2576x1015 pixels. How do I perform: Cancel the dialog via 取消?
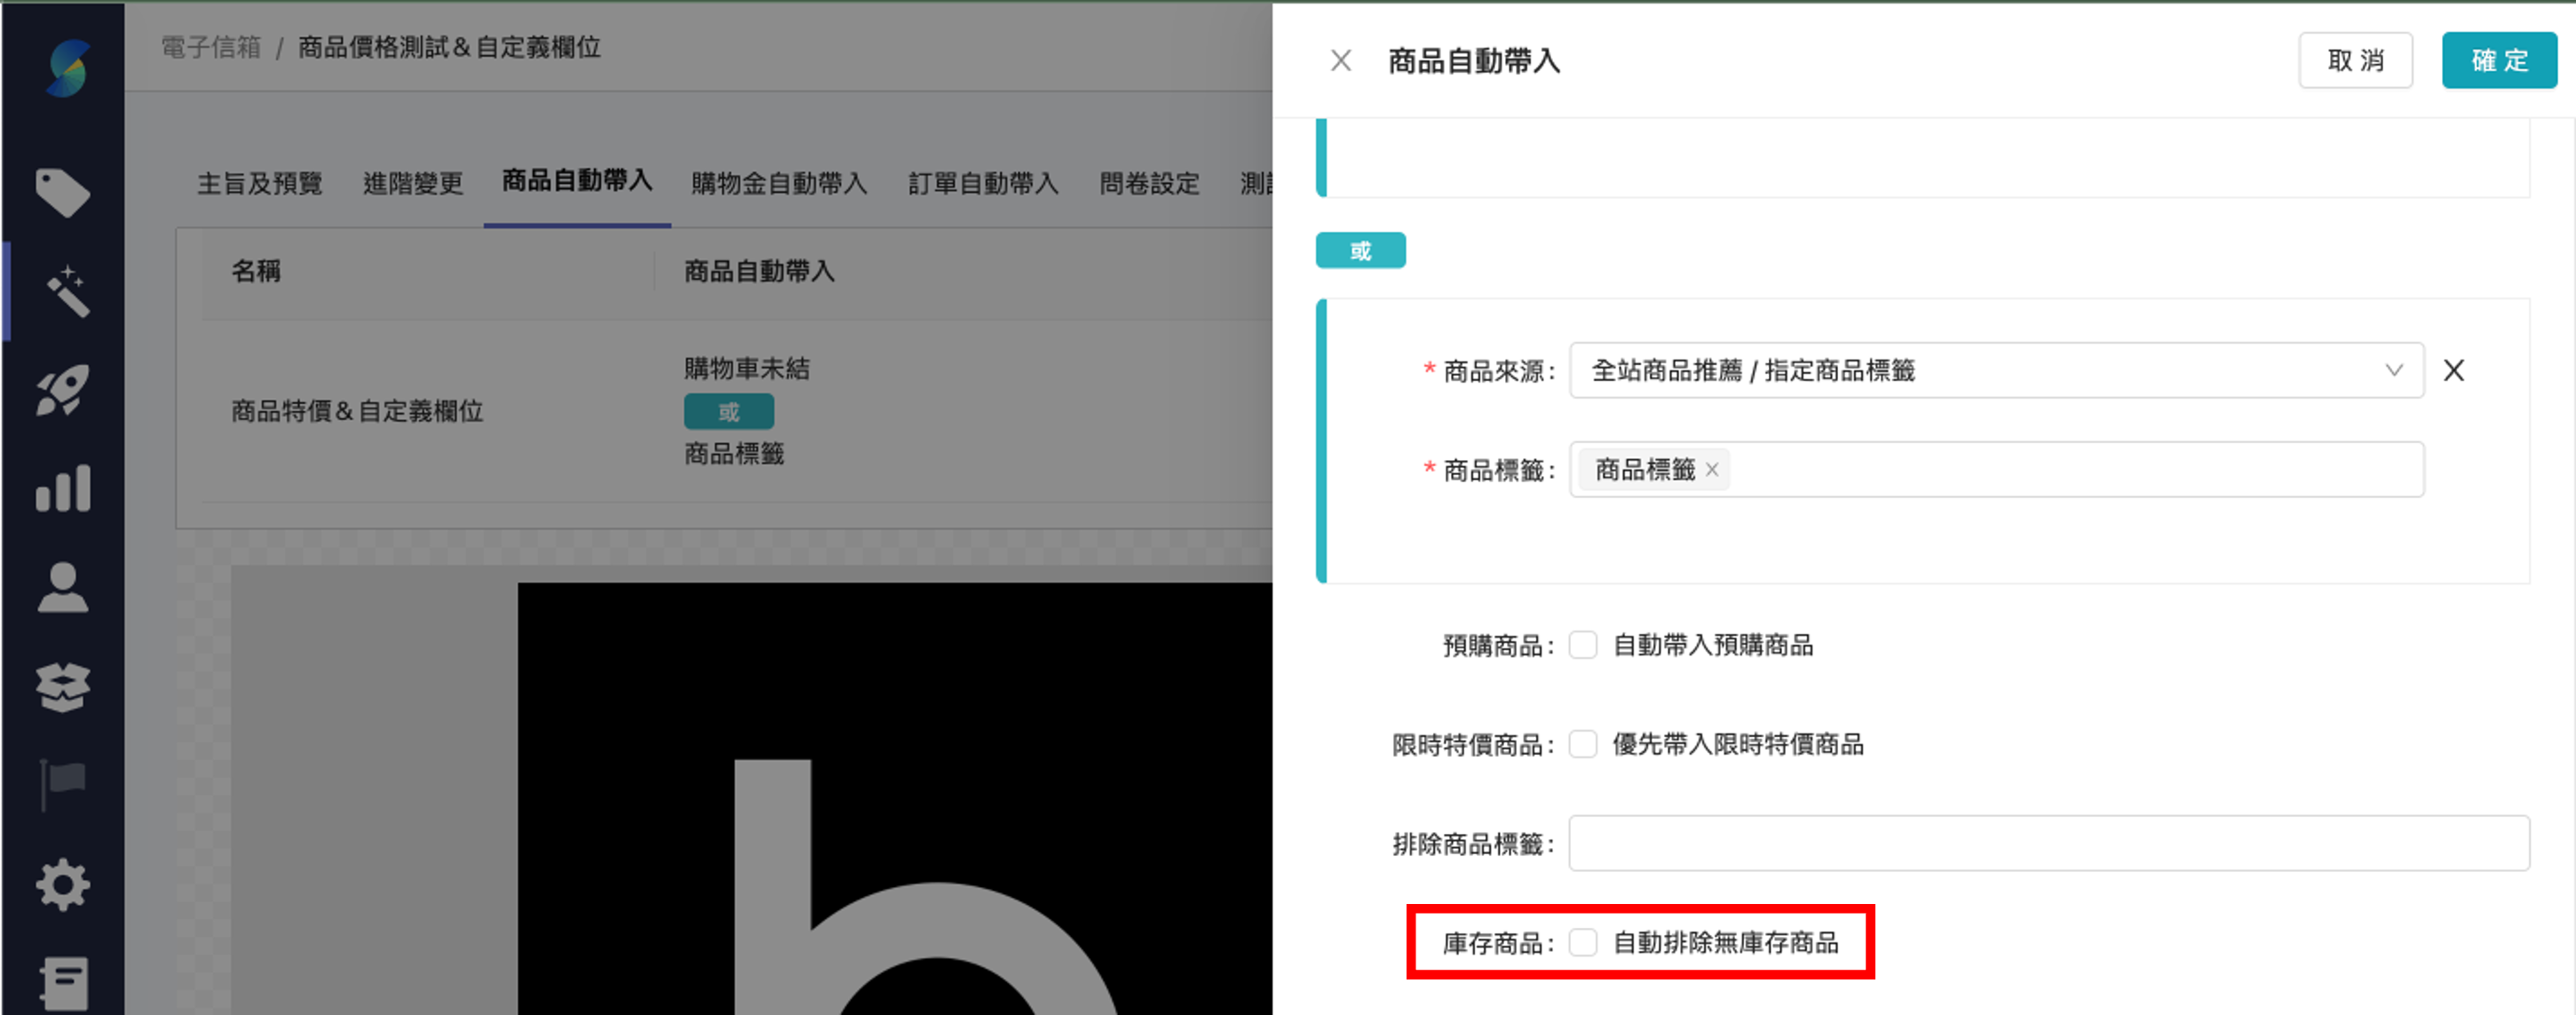pos(2356,60)
